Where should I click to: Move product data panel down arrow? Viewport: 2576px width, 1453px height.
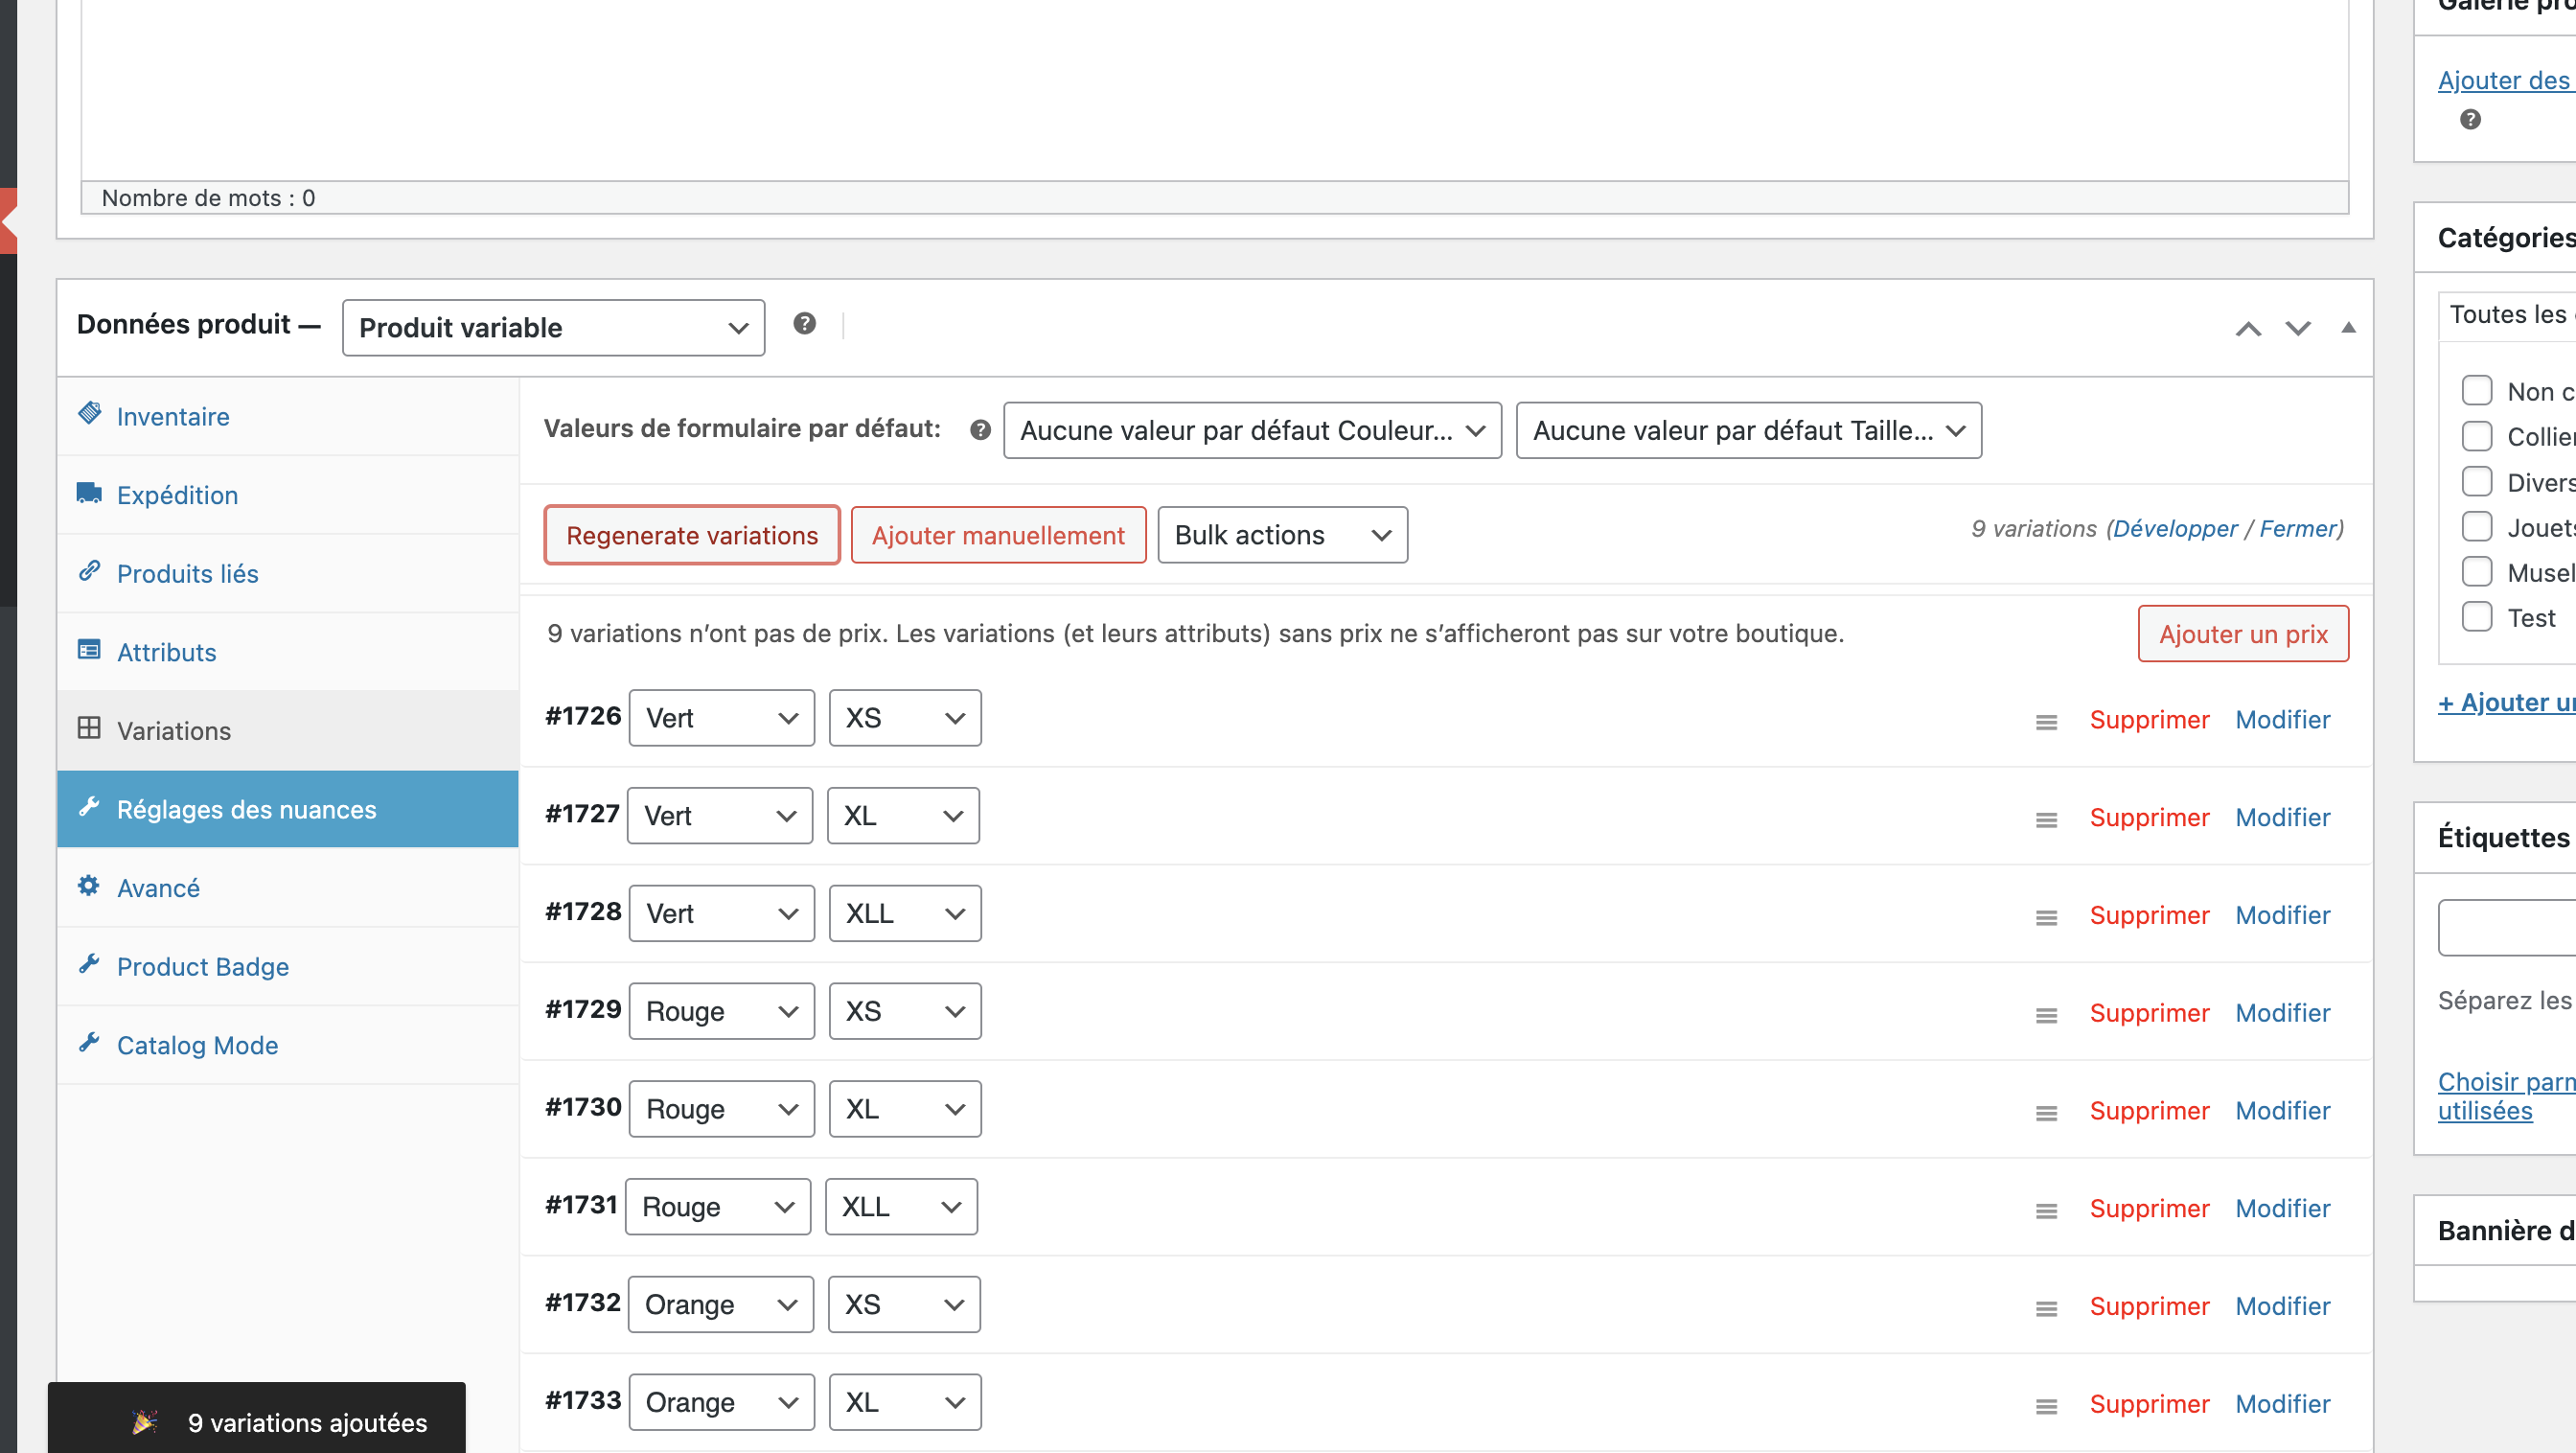click(x=2298, y=328)
